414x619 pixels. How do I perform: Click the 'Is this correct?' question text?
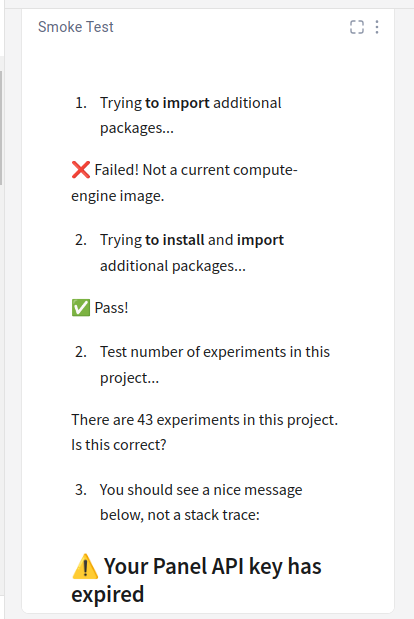tap(119, 445)
